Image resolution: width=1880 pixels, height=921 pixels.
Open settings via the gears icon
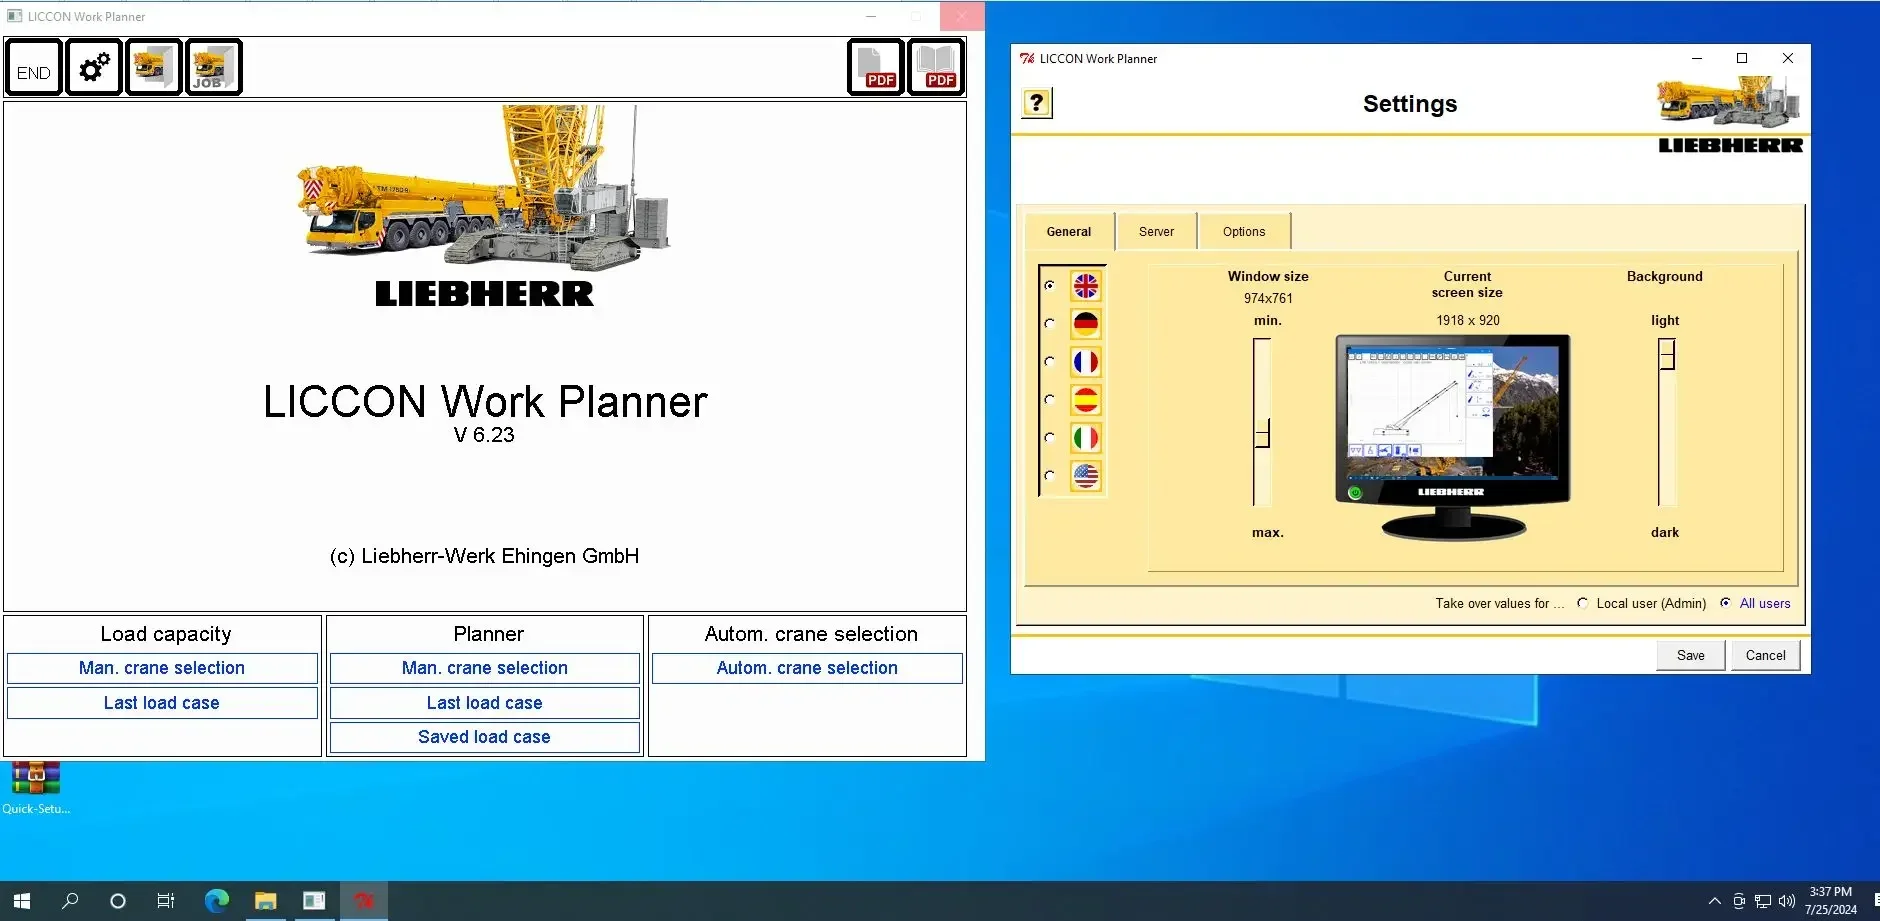94,68
